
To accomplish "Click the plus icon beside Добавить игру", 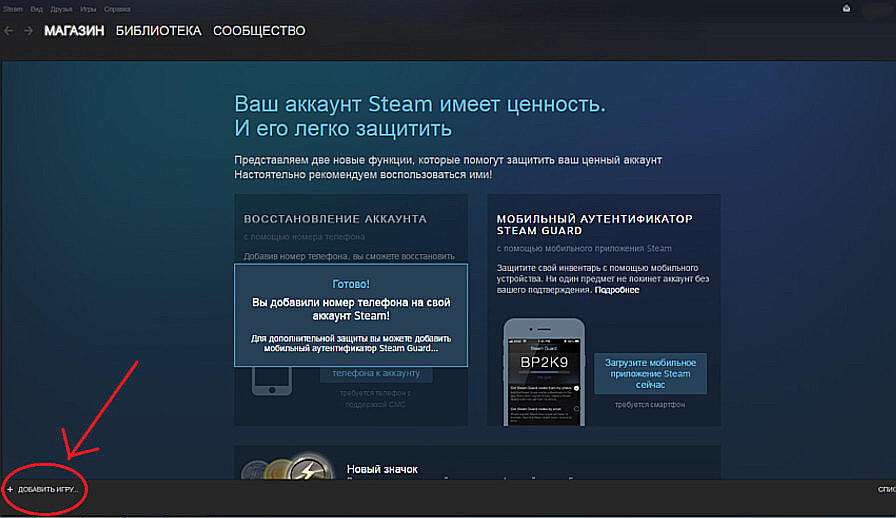I will [x=10, y=490].
